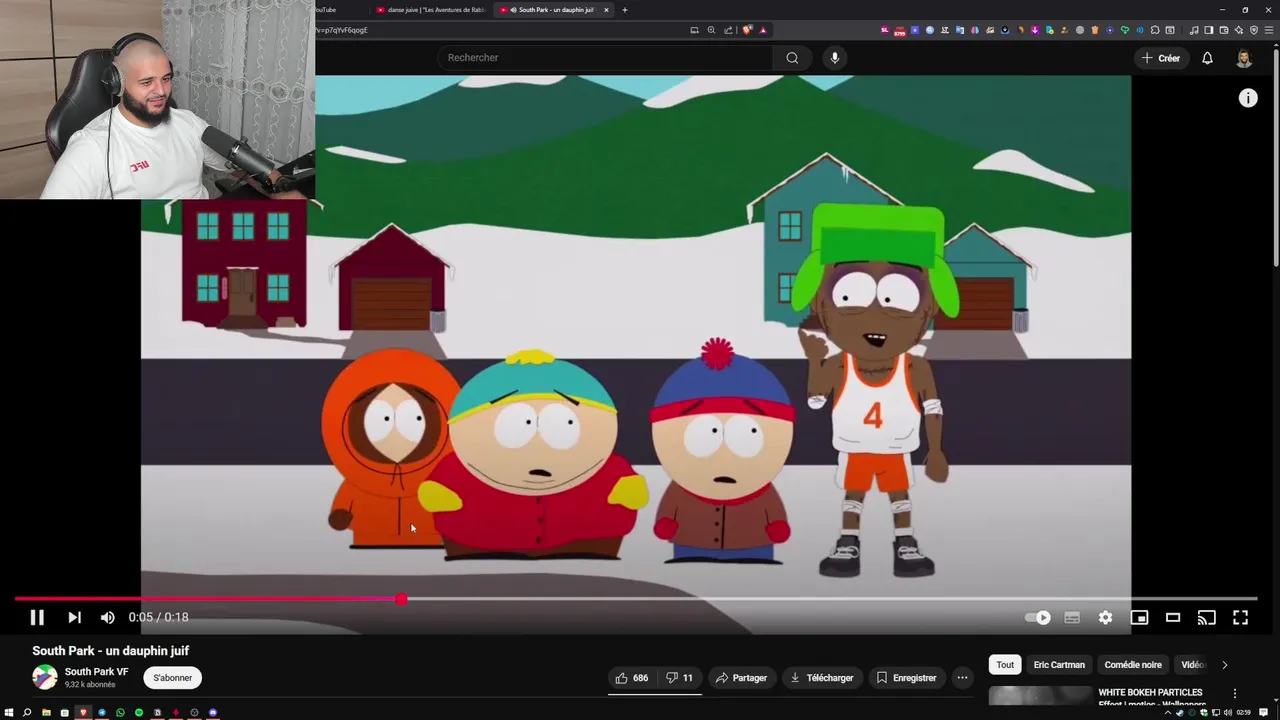
Task: Open YouTube notifications bell
Action: coord(1207,58)
